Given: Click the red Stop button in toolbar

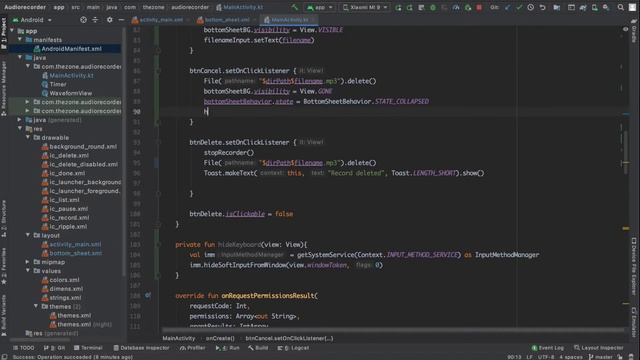Looking at the screenshot, I should pyautogui.click(x=479, y=7).
